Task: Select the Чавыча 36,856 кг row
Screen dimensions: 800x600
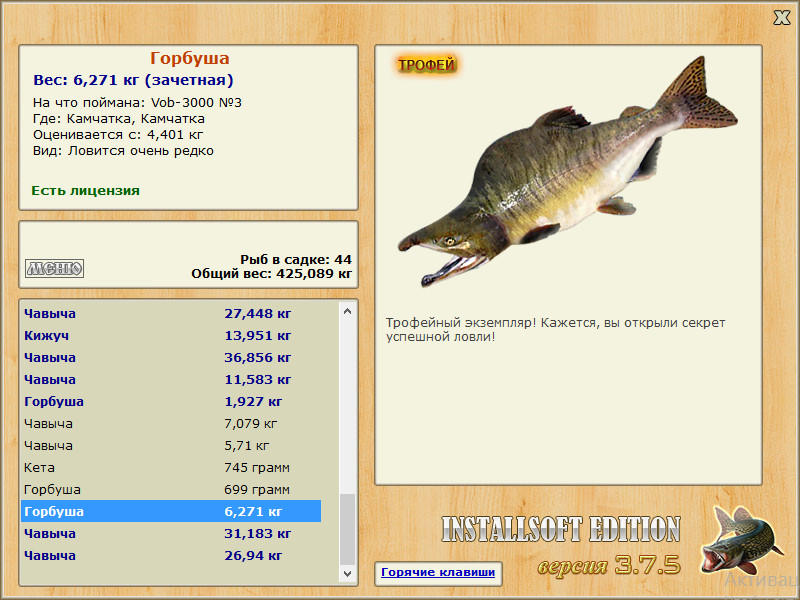Action: [171, 358]
